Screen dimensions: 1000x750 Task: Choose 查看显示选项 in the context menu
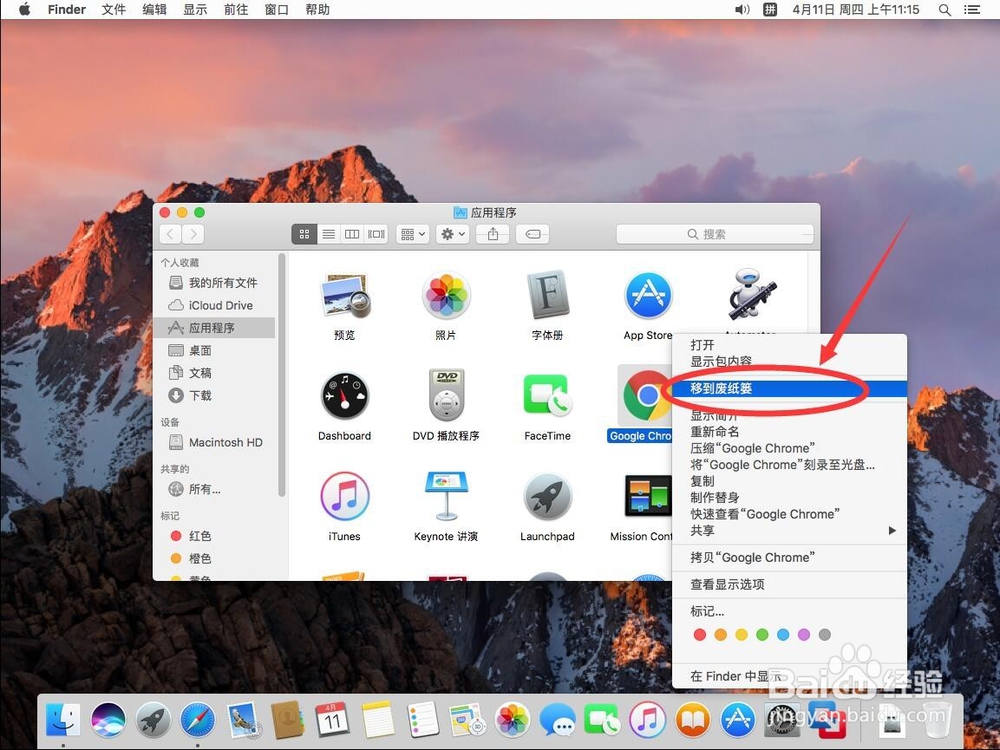(790, 584)
